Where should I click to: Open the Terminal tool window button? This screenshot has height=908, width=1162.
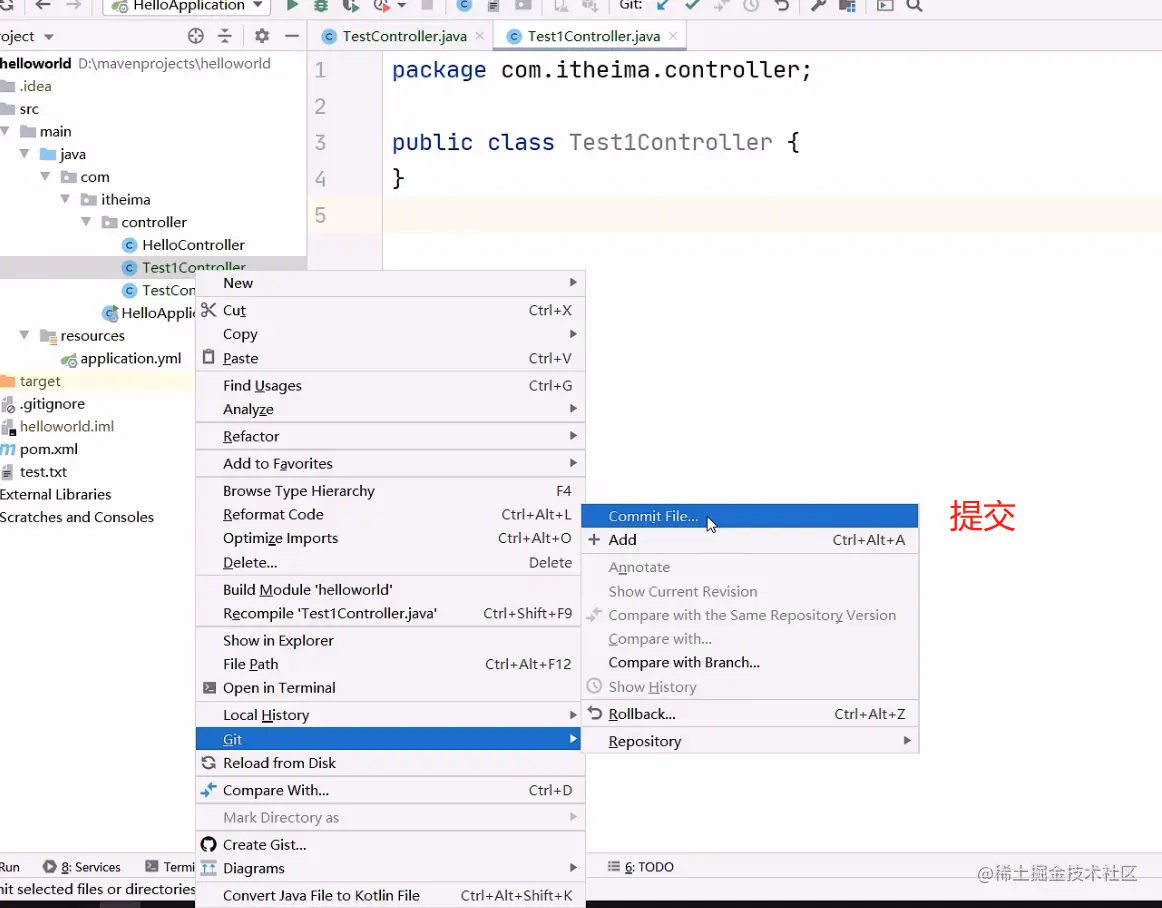click(x=170, y=866)
